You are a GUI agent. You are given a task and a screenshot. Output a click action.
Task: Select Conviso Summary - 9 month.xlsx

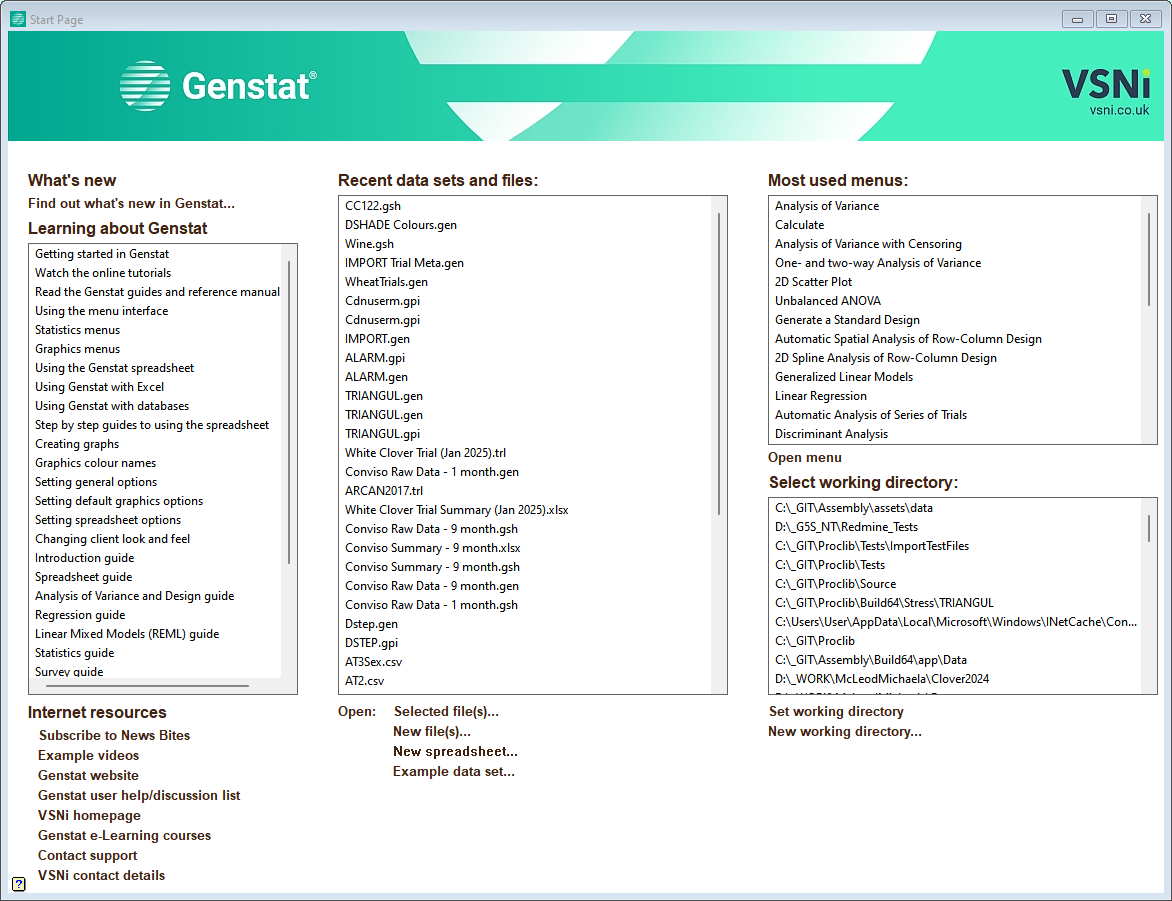[433, 548]
